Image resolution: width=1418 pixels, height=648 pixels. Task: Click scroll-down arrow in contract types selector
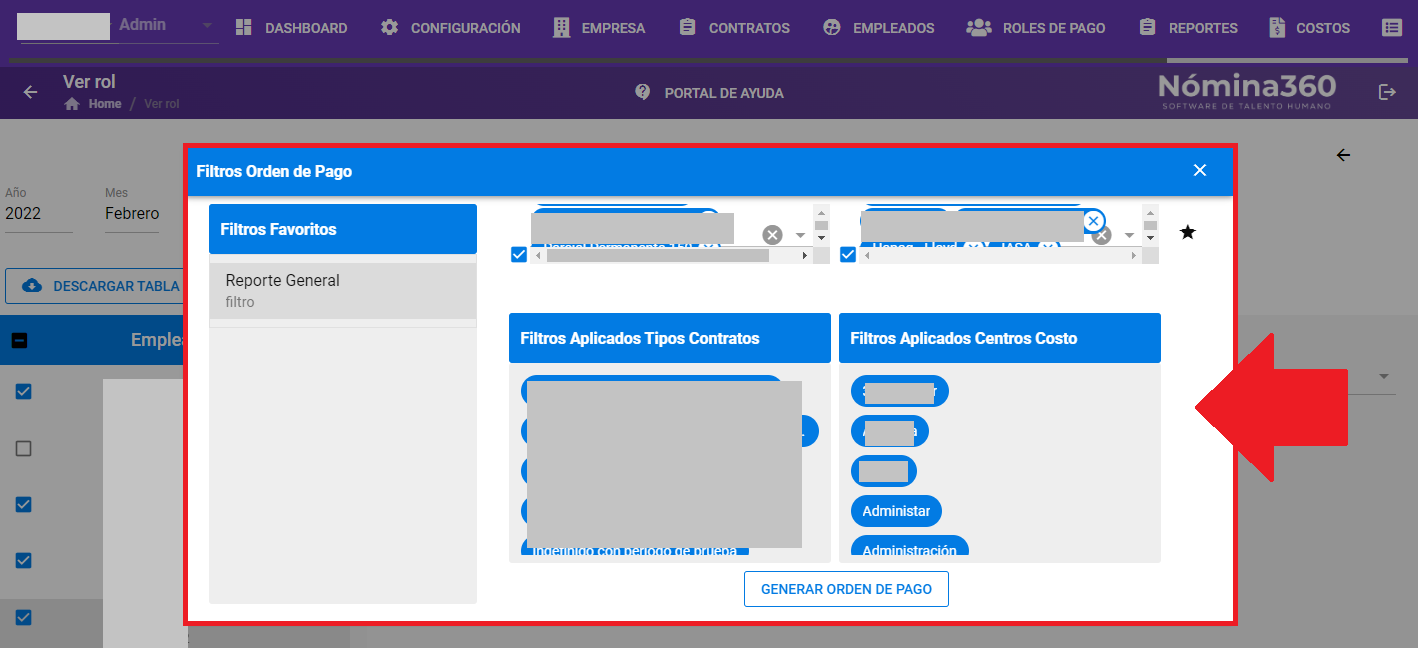click(821, 238)
